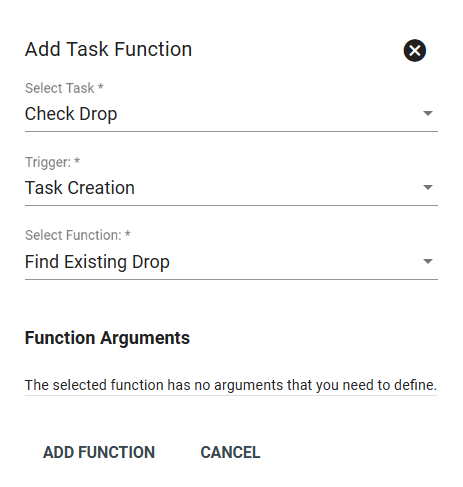Click the underline below Find Existing Drop
Viewport: 463px width, 487px height.
click(231, 279)
